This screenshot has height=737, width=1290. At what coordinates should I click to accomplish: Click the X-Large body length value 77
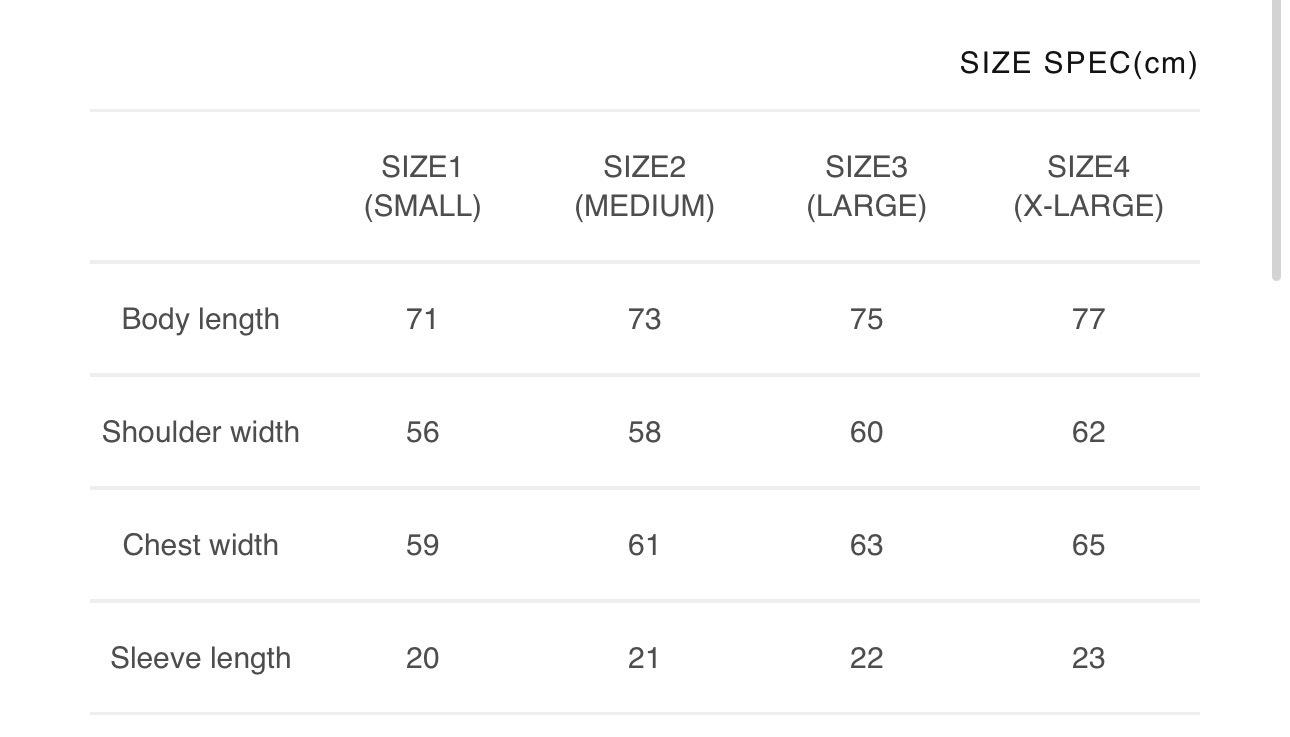coord(1088,319)
